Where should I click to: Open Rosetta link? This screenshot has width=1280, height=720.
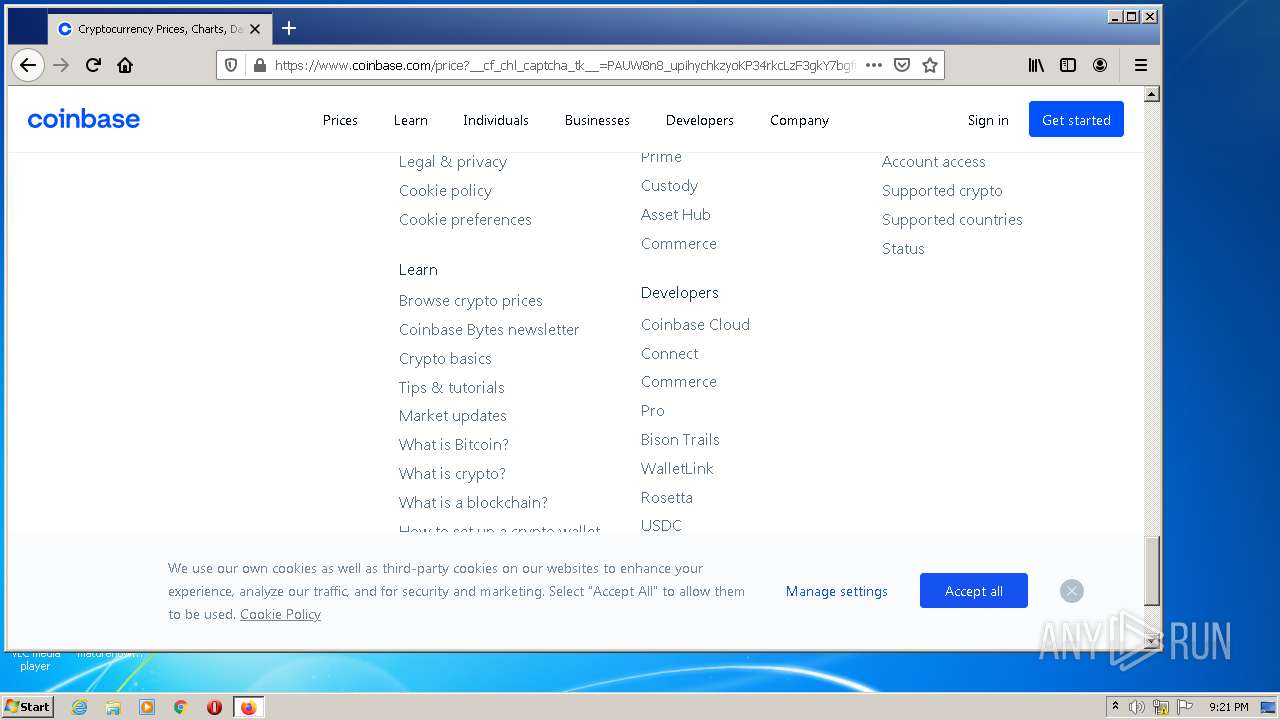tap(667, 498)
